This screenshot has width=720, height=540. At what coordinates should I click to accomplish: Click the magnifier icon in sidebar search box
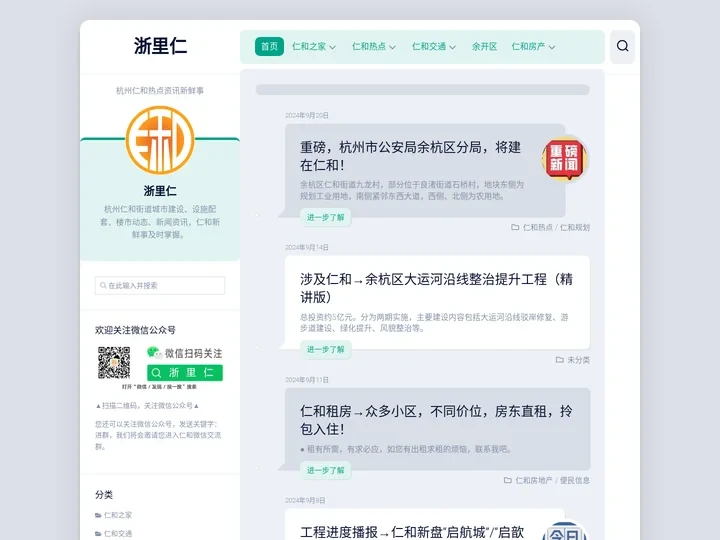[103, 285]
